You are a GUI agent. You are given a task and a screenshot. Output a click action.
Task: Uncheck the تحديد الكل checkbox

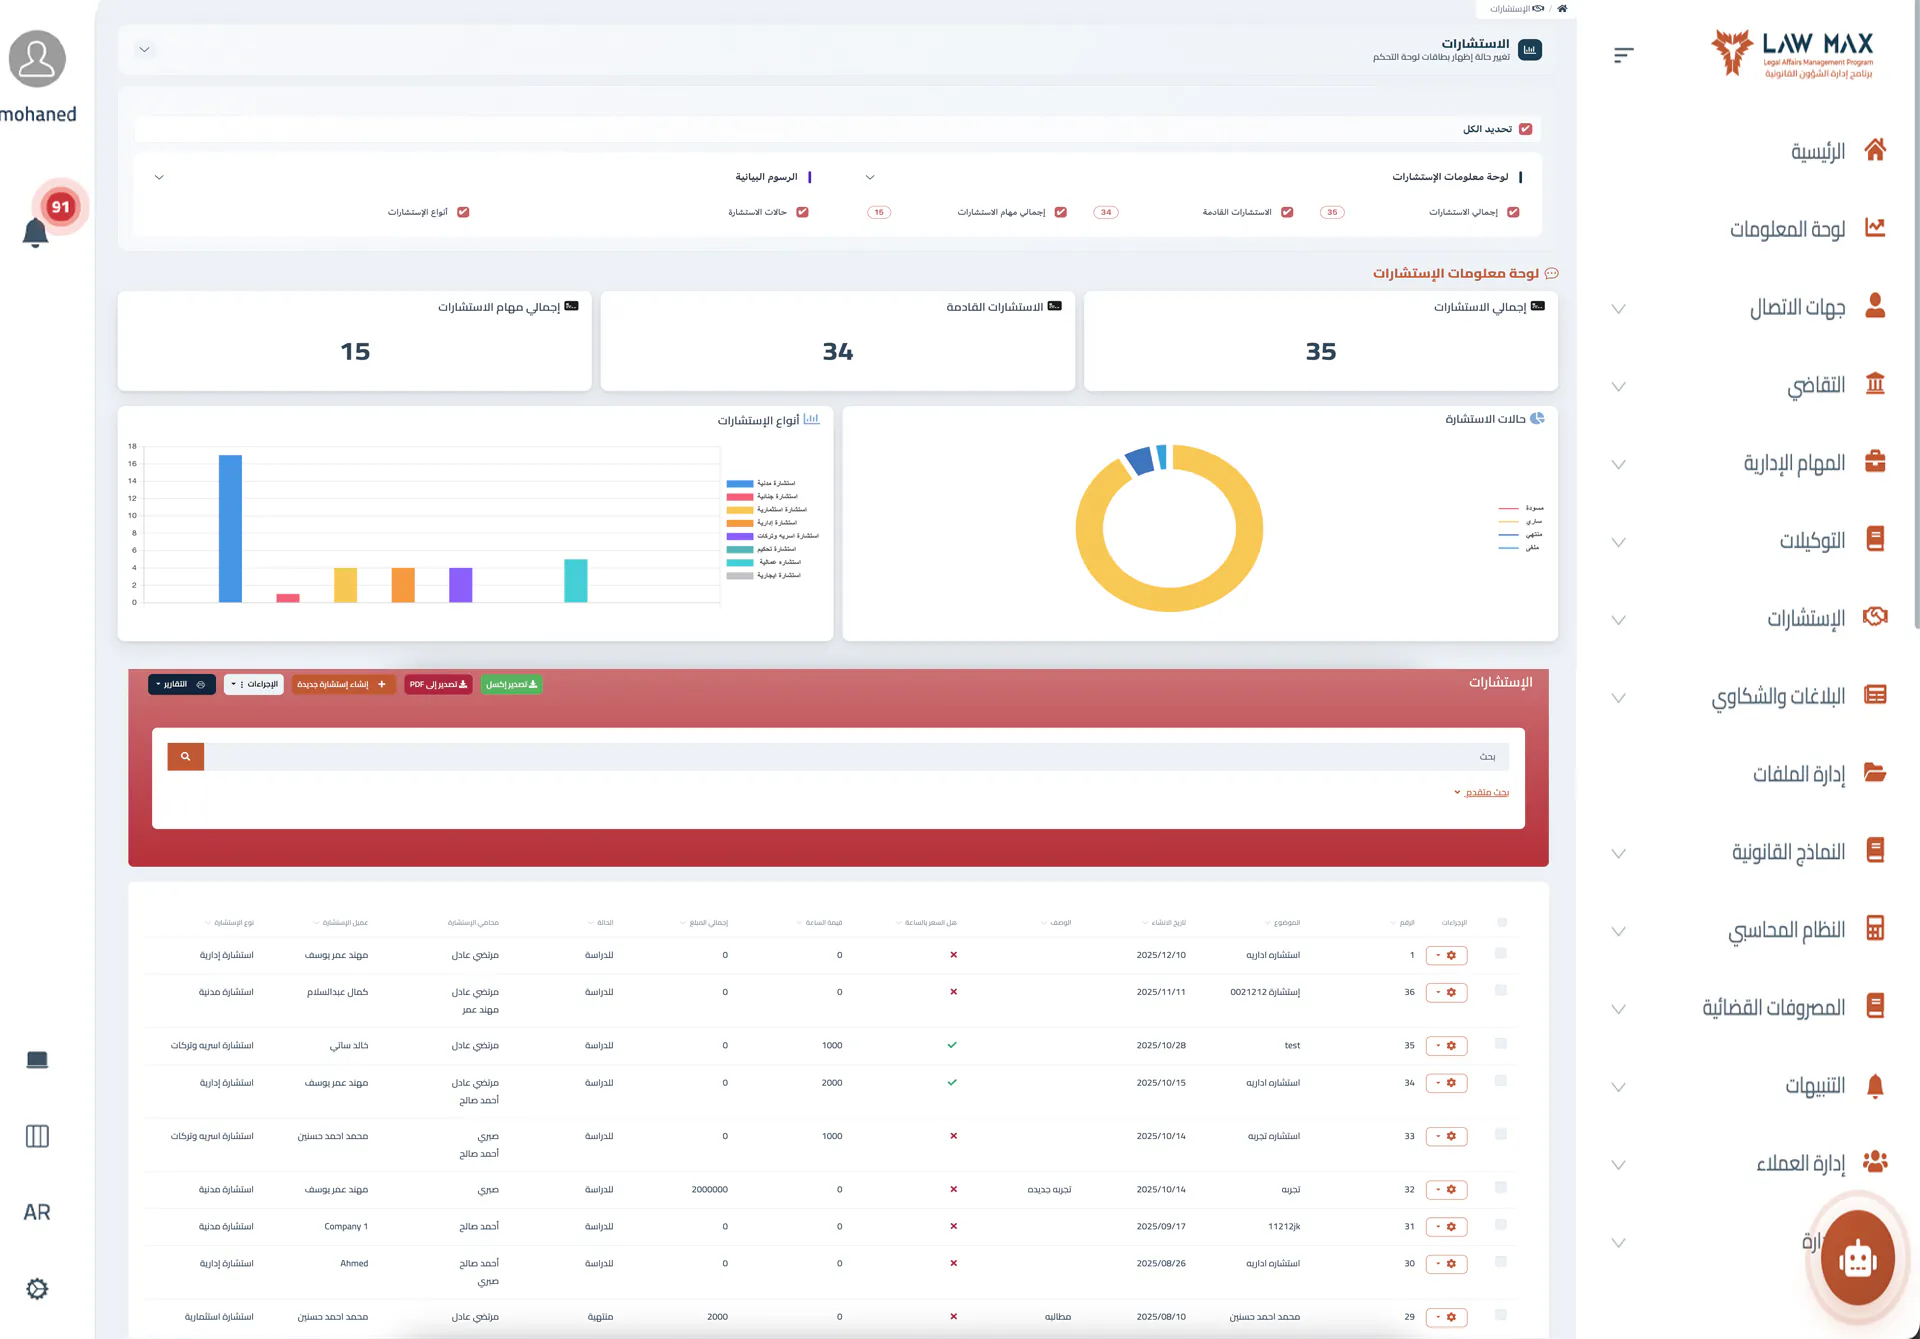point(1525,129)
